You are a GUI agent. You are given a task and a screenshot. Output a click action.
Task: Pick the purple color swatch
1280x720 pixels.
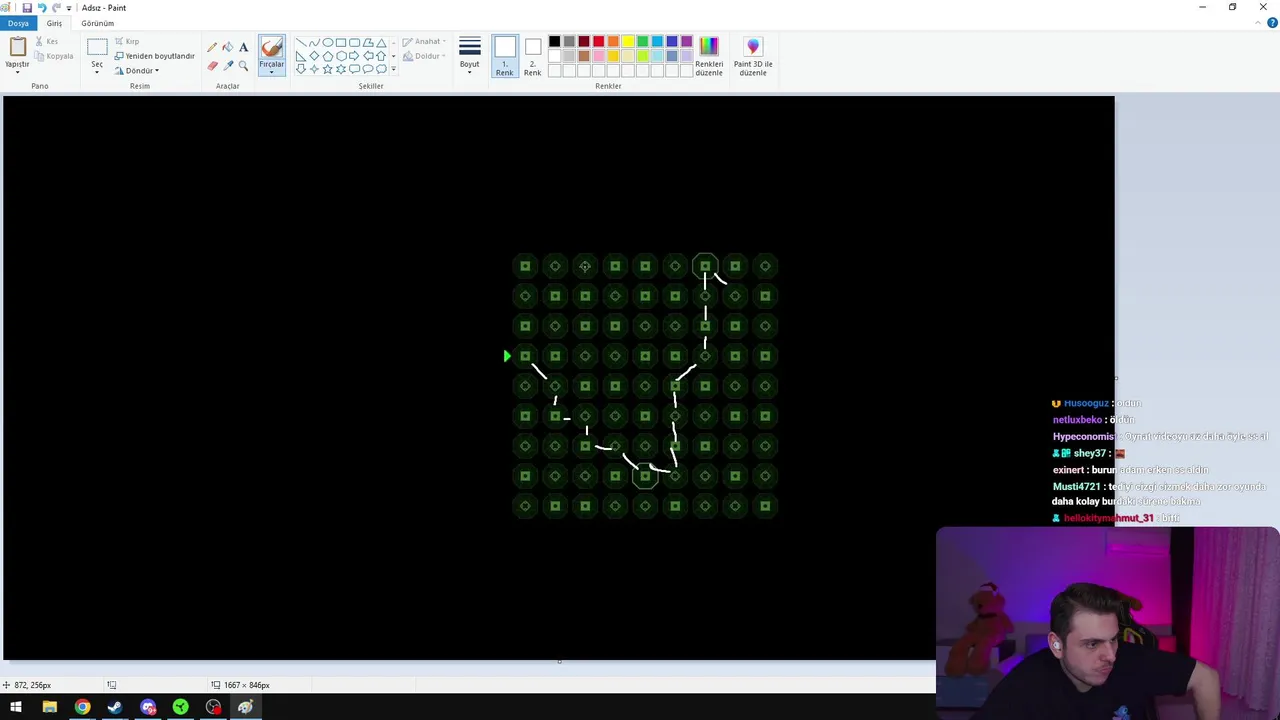[x=686, y=42]
